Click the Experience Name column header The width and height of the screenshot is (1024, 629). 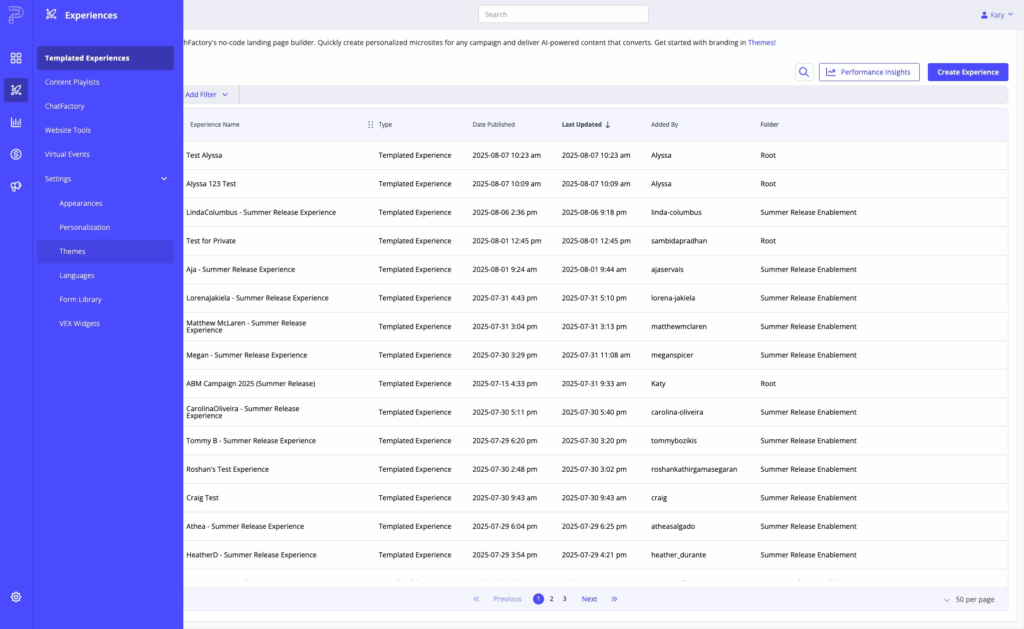pos(215,125)
